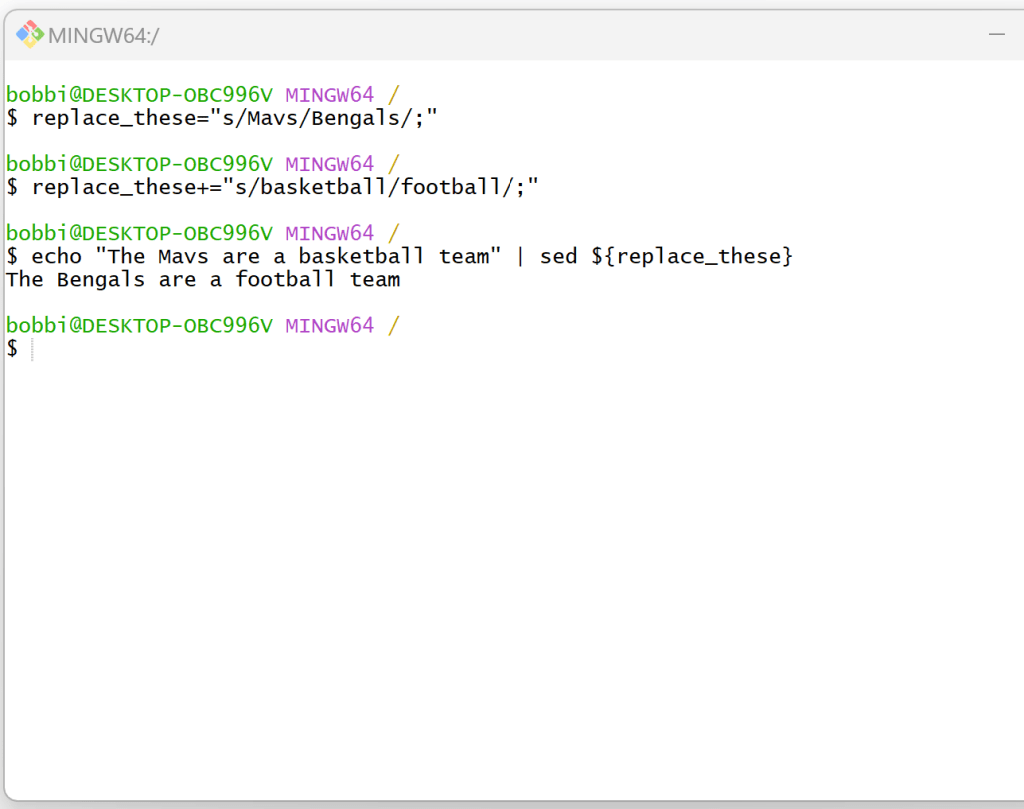
Task: Click the green username in the third prompt
Action: click(137, 232)
